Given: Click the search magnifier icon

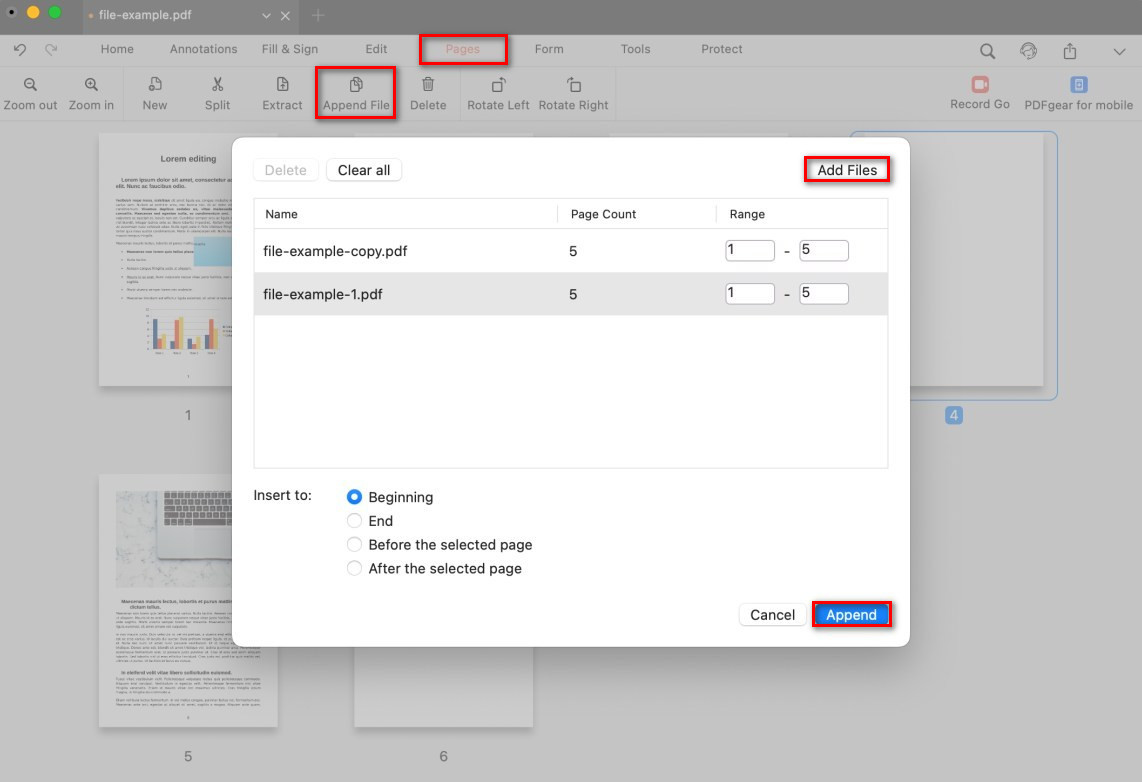Looking at the screenshot, I should click(987, 51).
